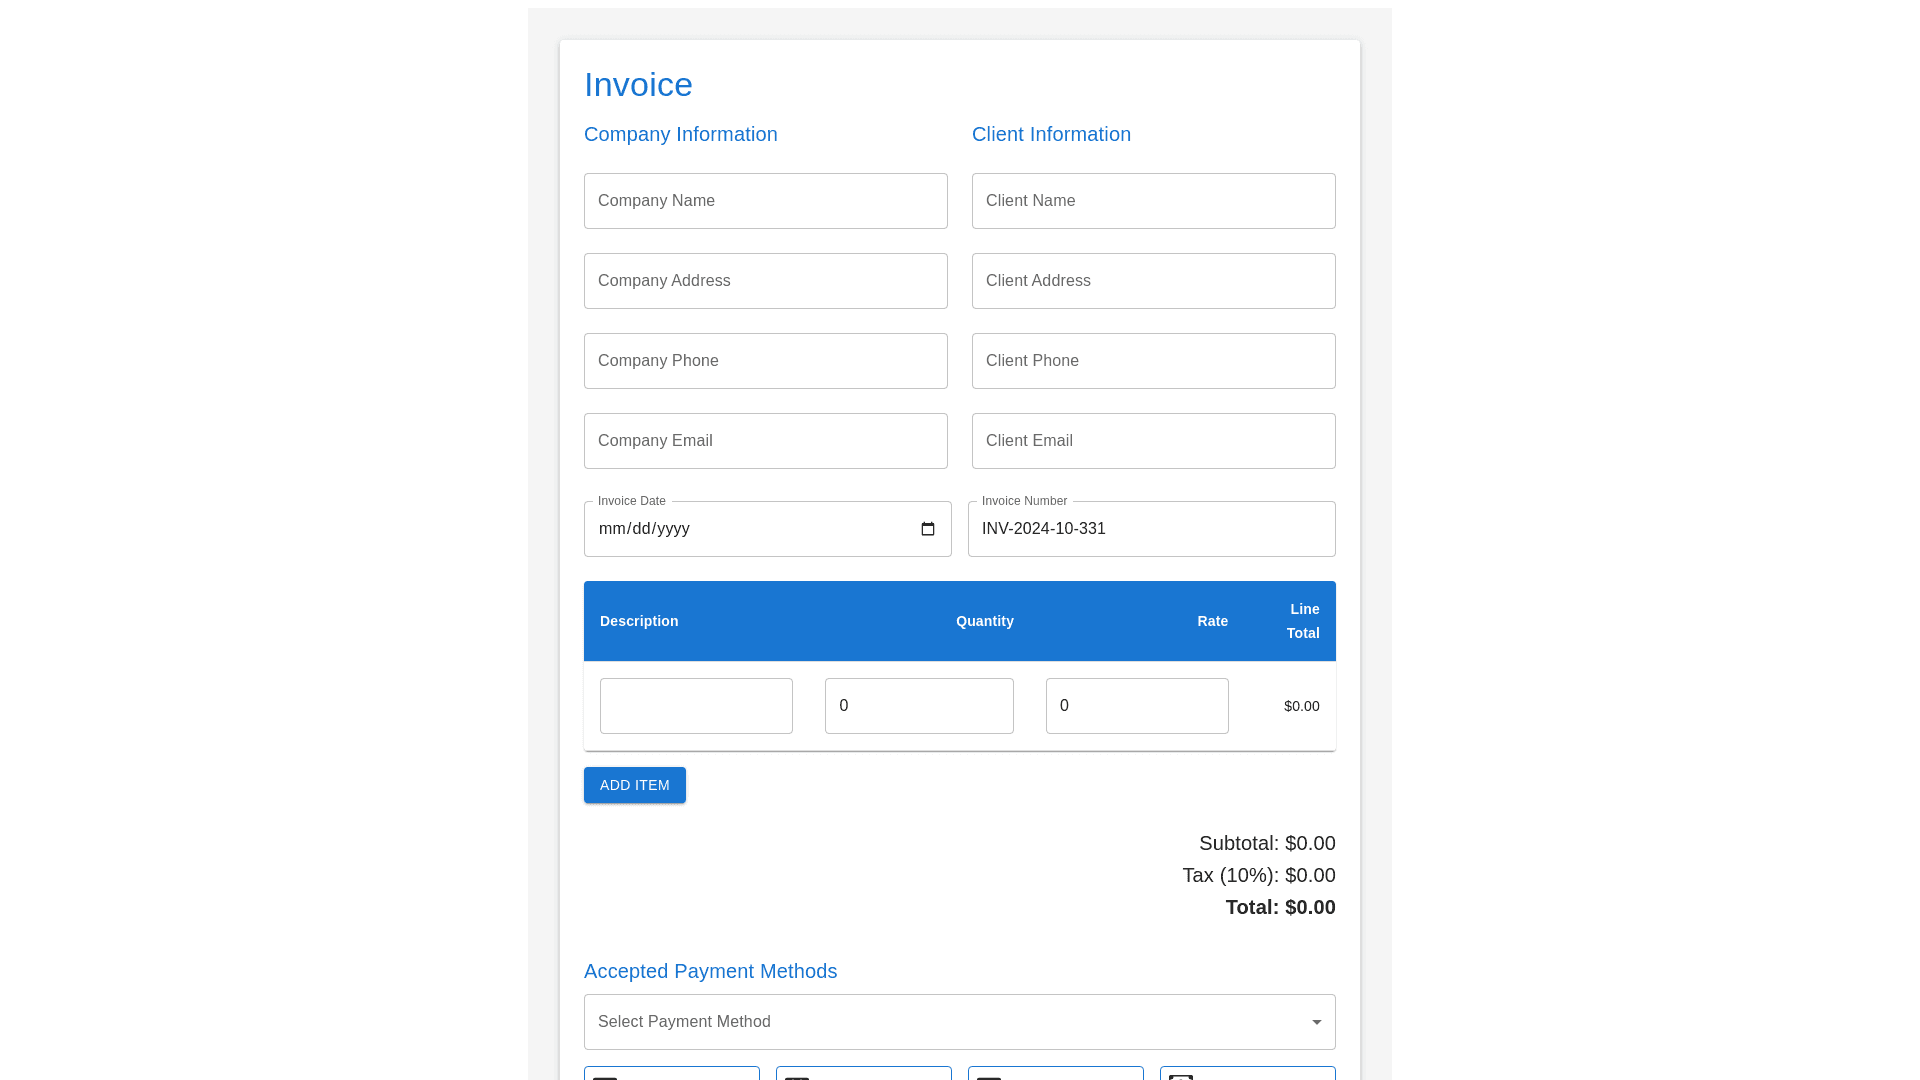
Task: Click the Description column header
Action: pos(639,621)
